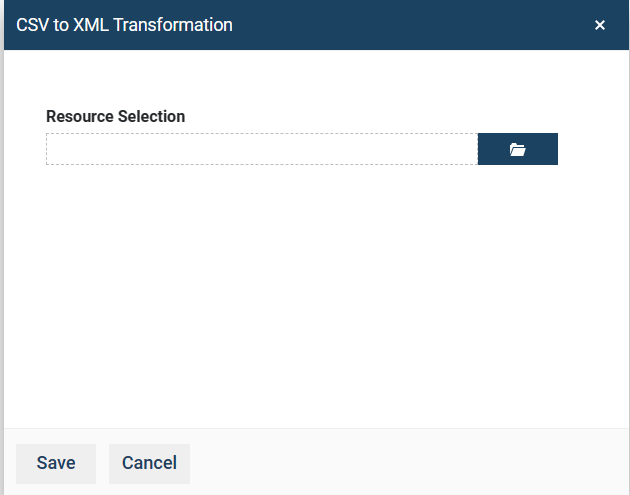Cancel the transformation dialog
The height and width of the screenshot is (495, 630).
pyautogui.click(x=149, y=463)
